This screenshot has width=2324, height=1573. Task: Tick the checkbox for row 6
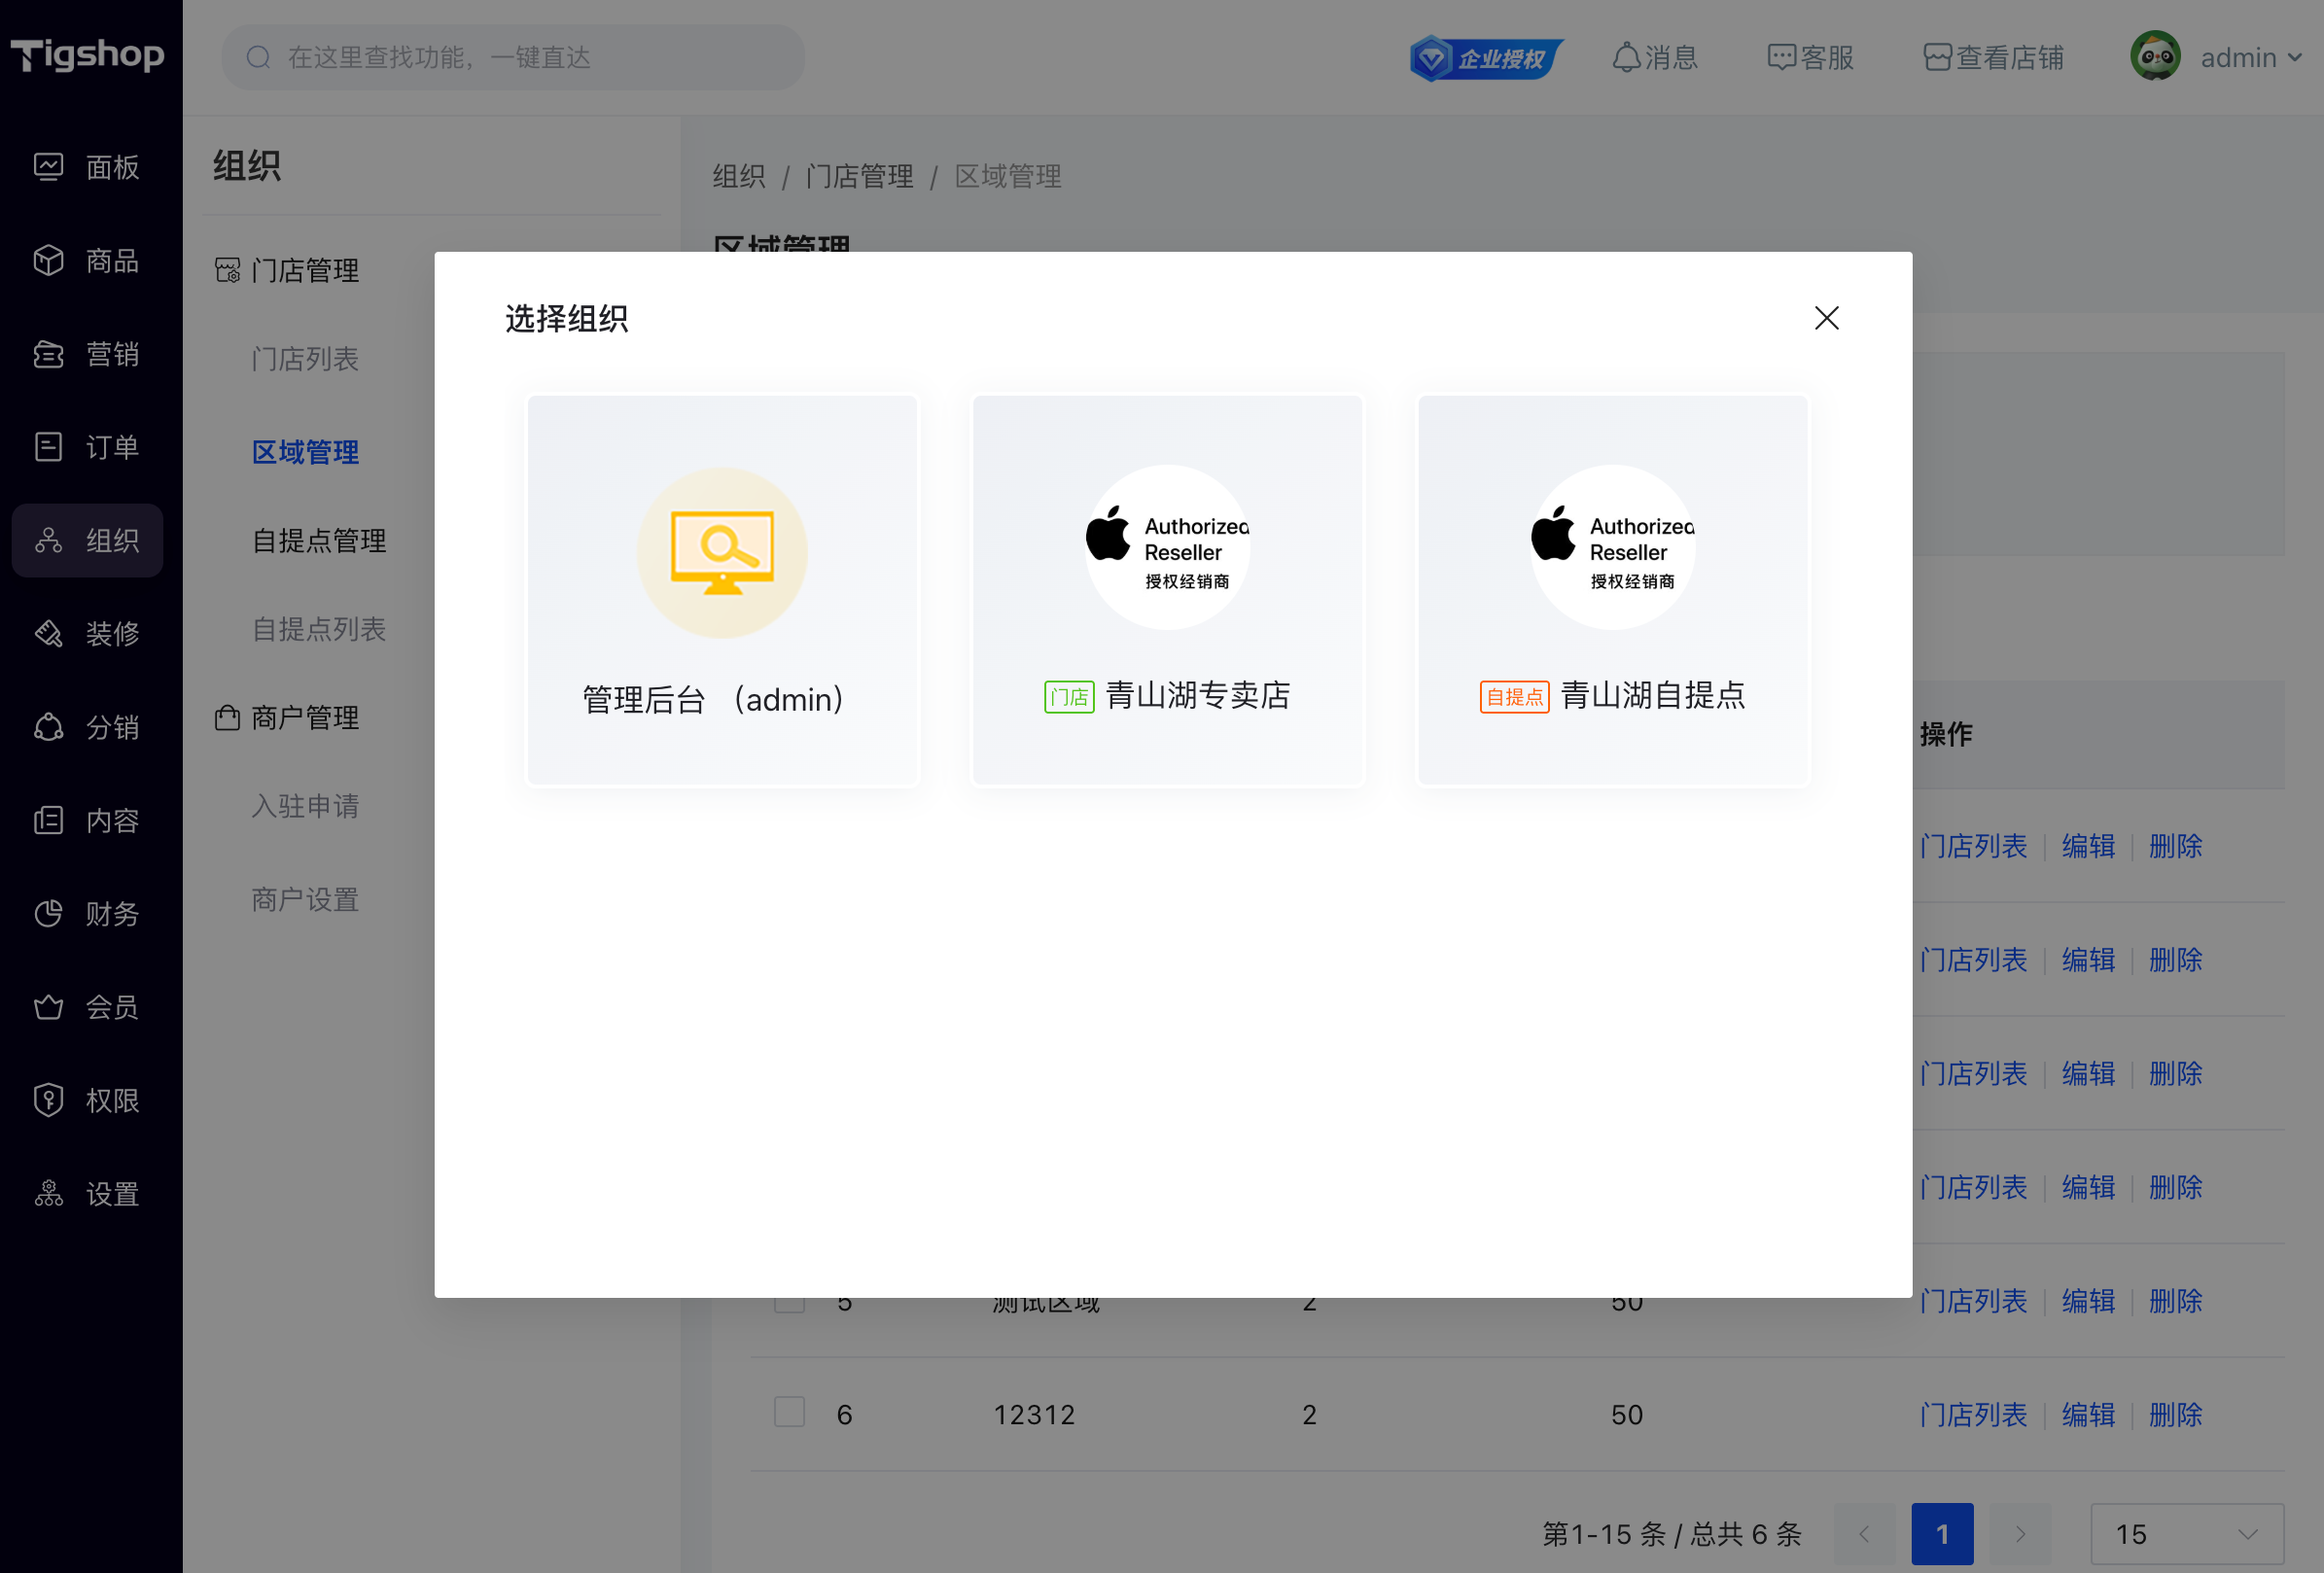tap(789, 1412)
